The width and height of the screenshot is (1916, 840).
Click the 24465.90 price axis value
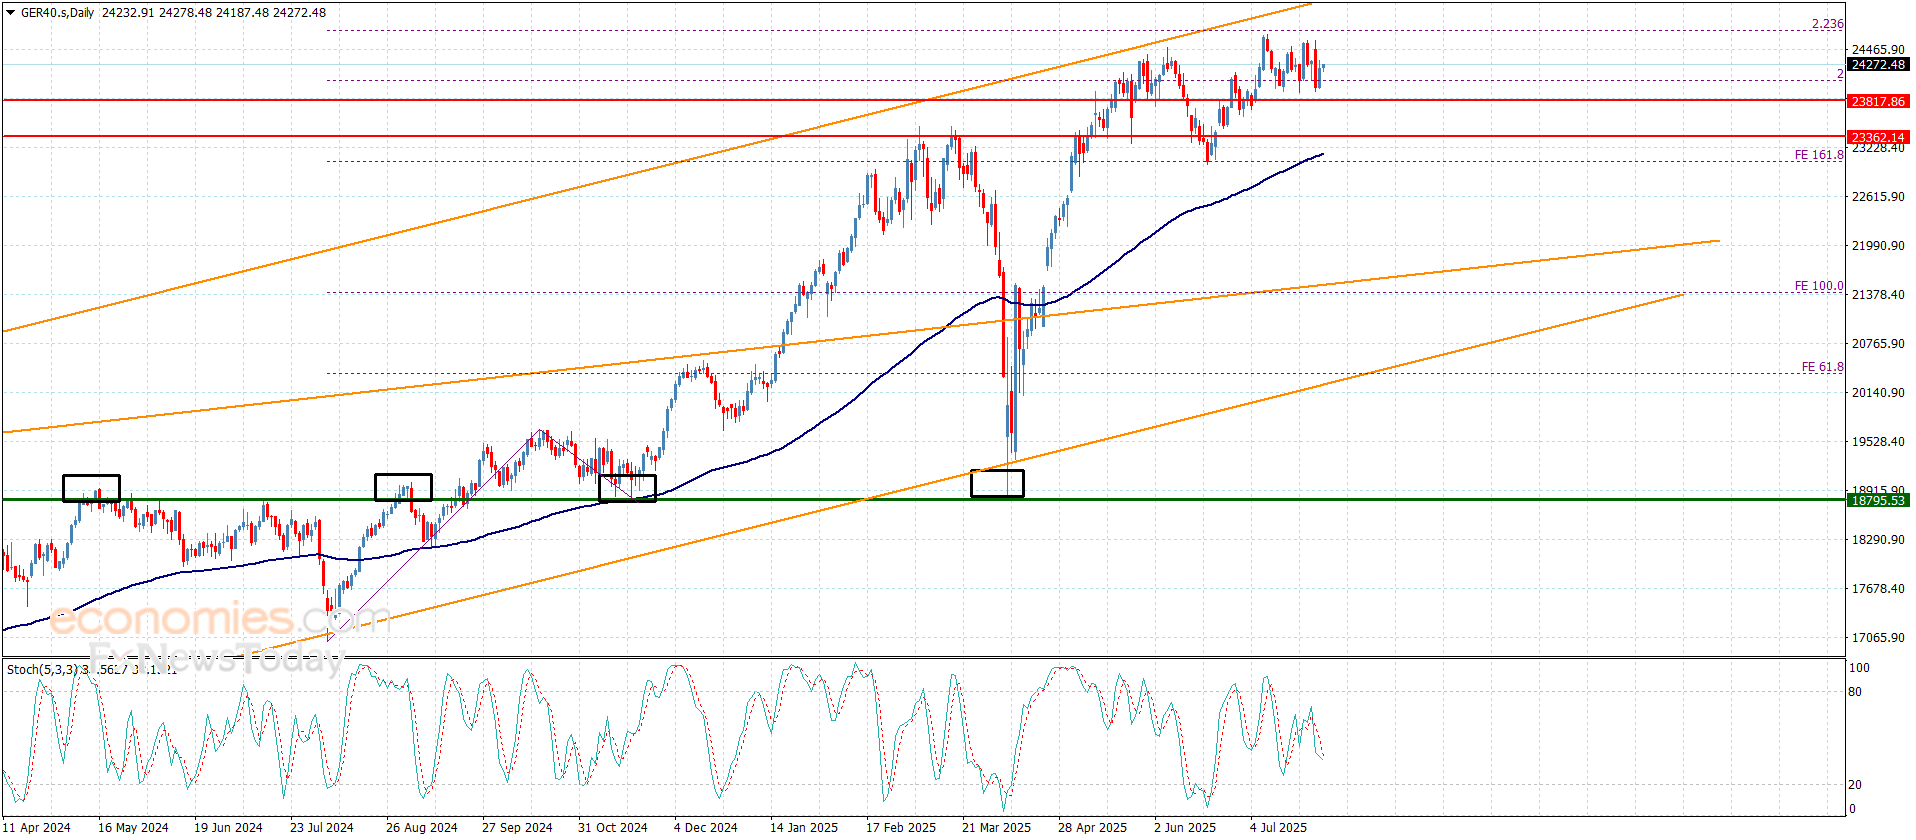point(1878,49)
